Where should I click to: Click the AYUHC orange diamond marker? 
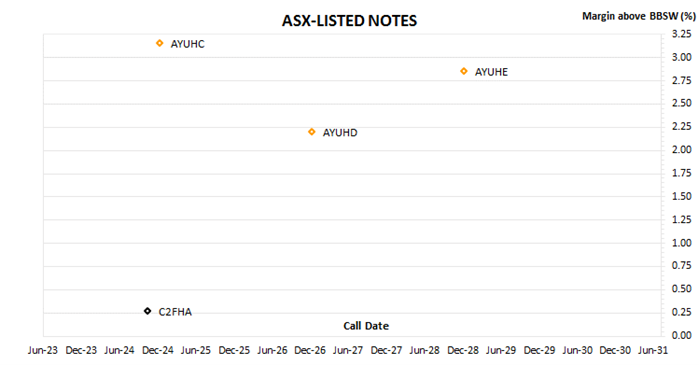160,43
